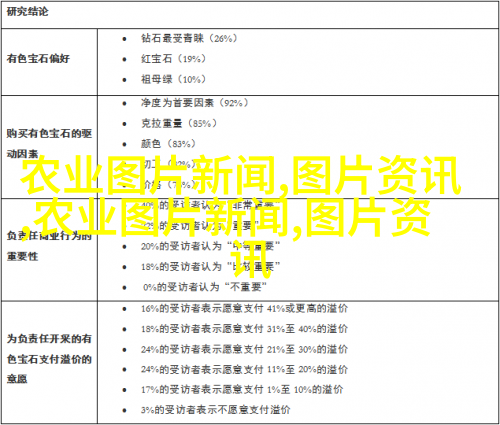This screenshot has width=500, height=425.
Task: Click the 18%的受访者认为 line
Action: (x=210, y=267)
